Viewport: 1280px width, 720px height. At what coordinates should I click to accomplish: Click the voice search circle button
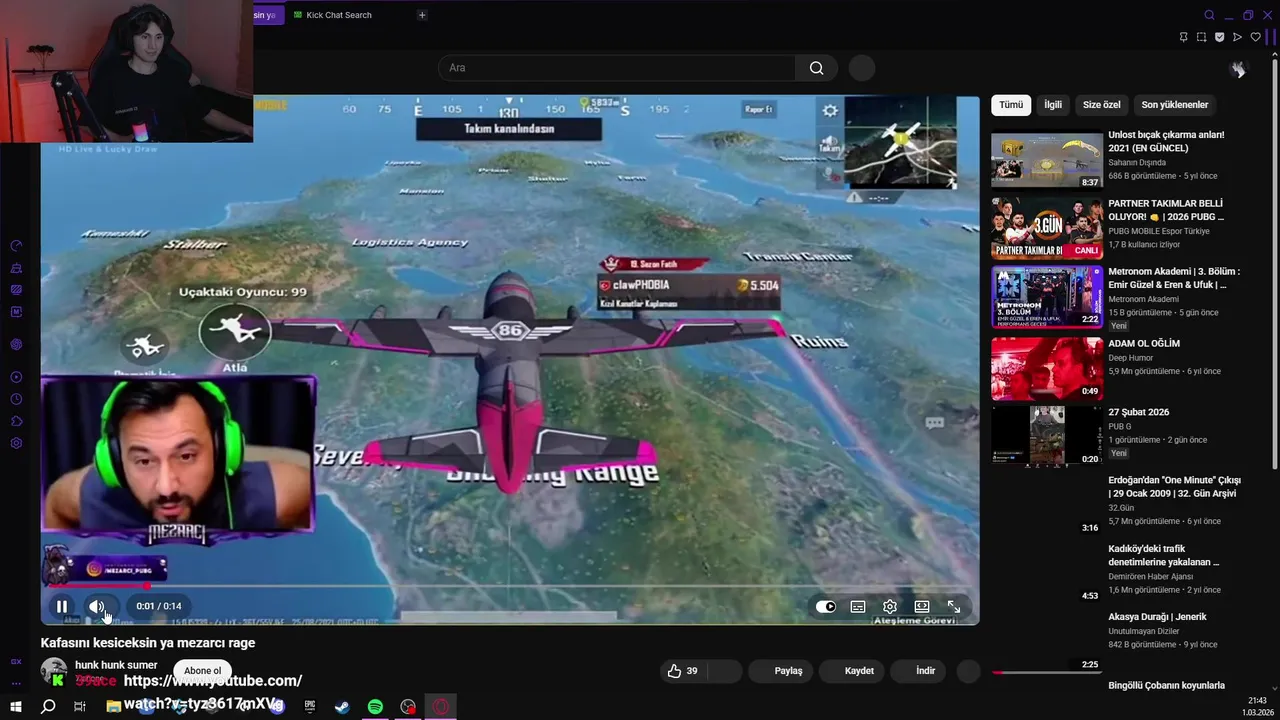click(x=862, y=68)
